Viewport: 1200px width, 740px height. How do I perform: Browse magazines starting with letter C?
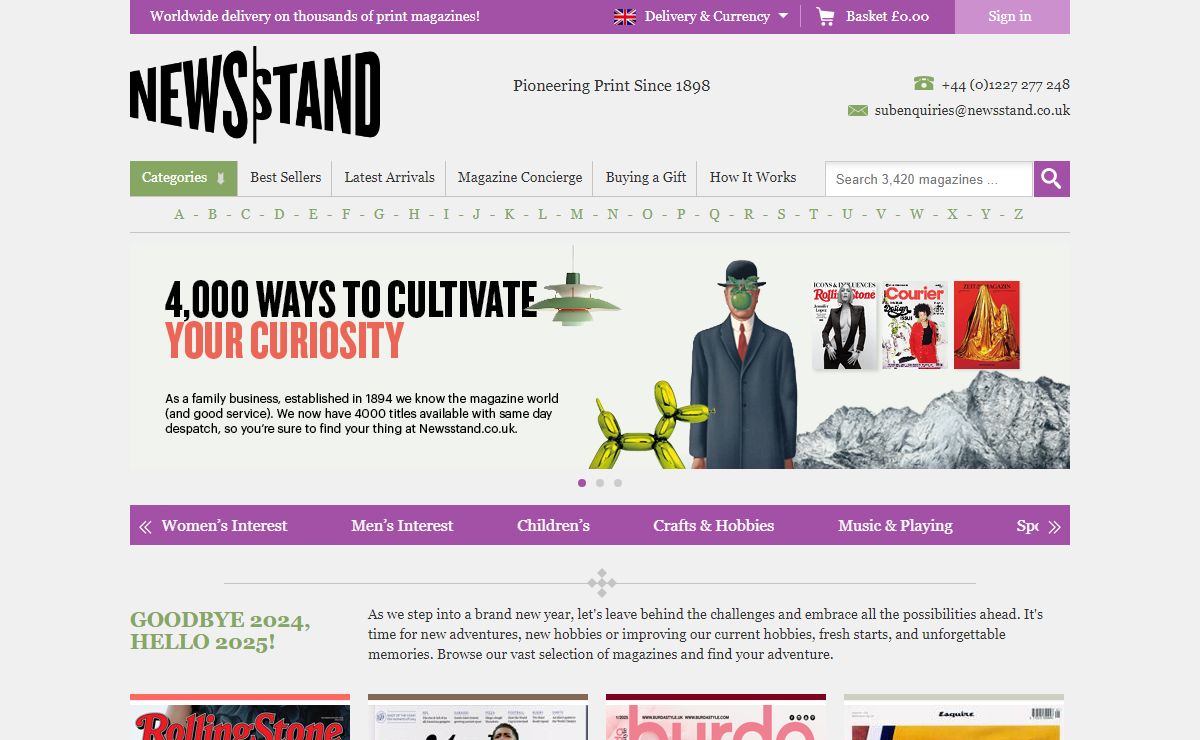245,214
